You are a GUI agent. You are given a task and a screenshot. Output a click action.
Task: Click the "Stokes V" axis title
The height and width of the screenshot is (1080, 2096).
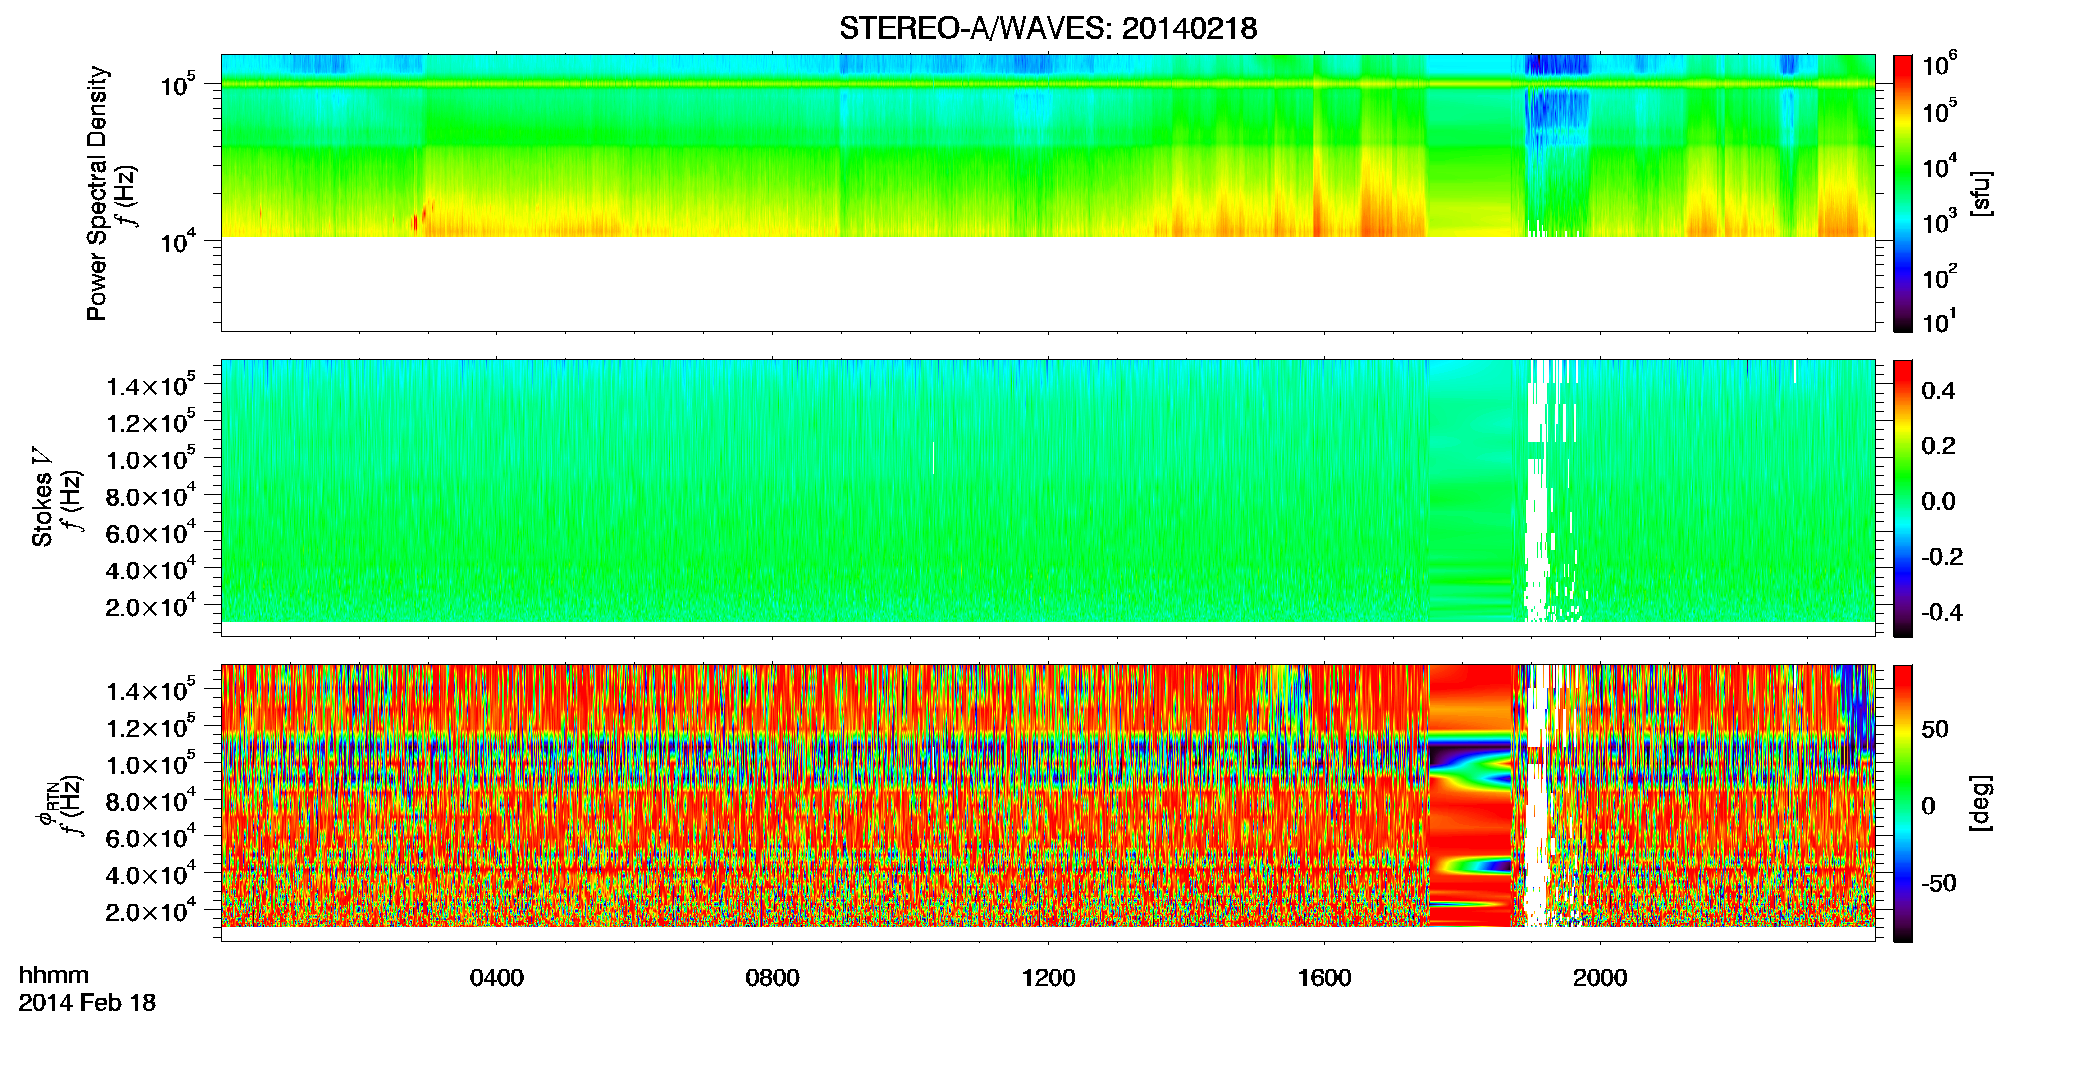pyautogui.click(x=43, y=497)
